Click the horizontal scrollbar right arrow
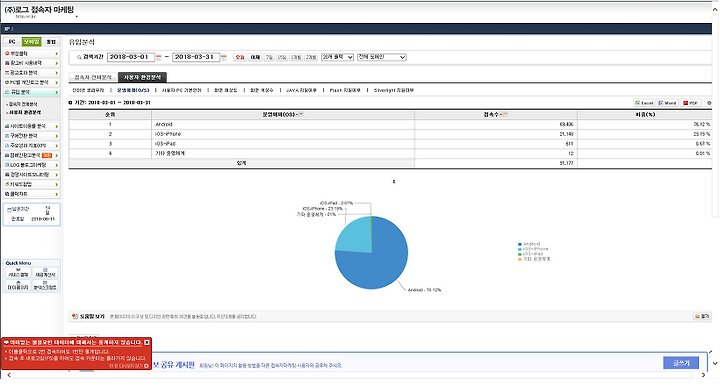 click(x=703, y=375)
